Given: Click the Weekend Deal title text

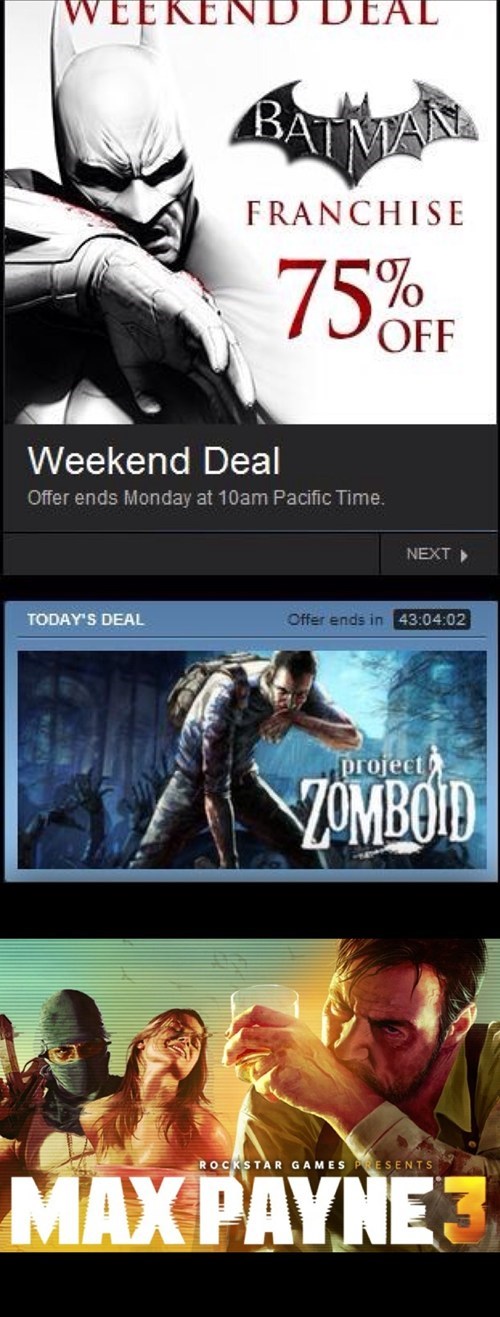Looking at the screenshot, I should pos(154,461).
